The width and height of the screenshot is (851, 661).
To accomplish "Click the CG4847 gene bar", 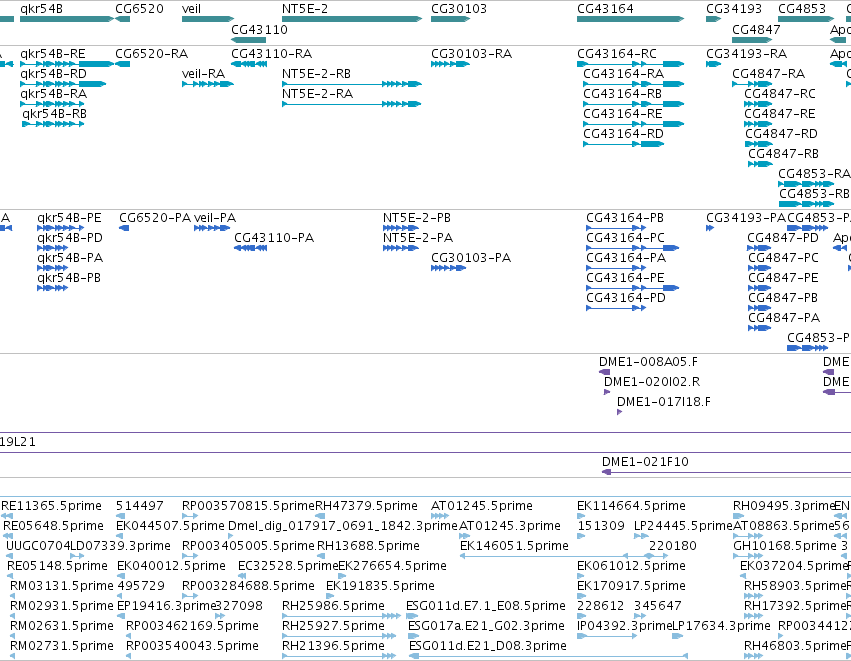I will point(752,40).
